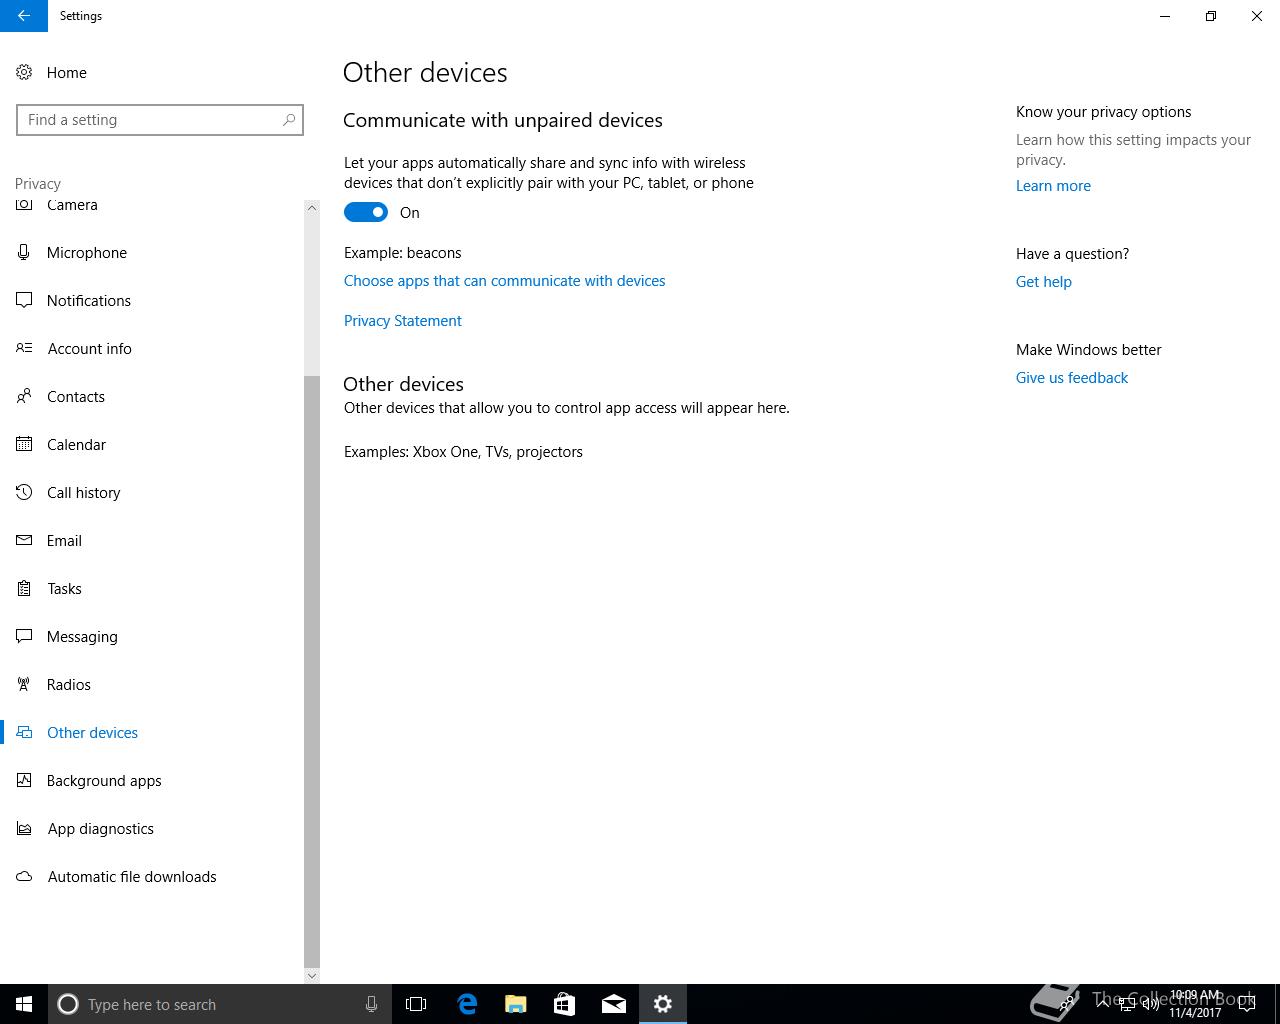Click the Other devices icon in sidebar

24,732
